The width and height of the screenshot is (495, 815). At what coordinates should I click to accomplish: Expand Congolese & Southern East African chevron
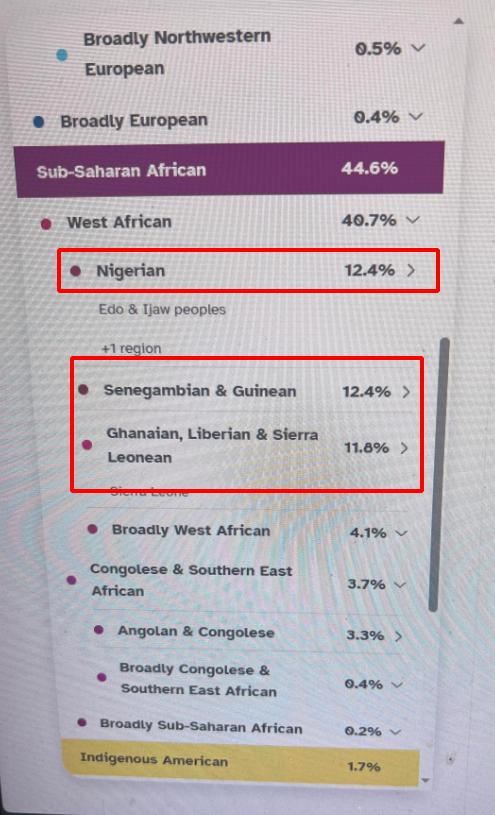tap(399, 585)
